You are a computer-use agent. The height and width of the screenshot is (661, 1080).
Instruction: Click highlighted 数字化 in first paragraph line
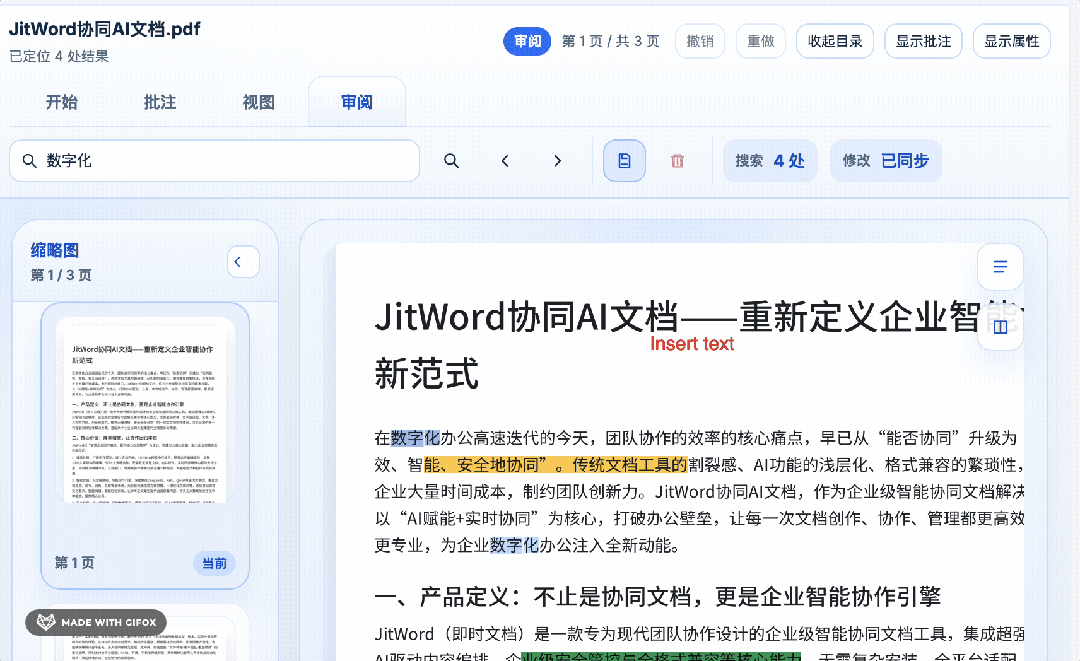[415, 438]
